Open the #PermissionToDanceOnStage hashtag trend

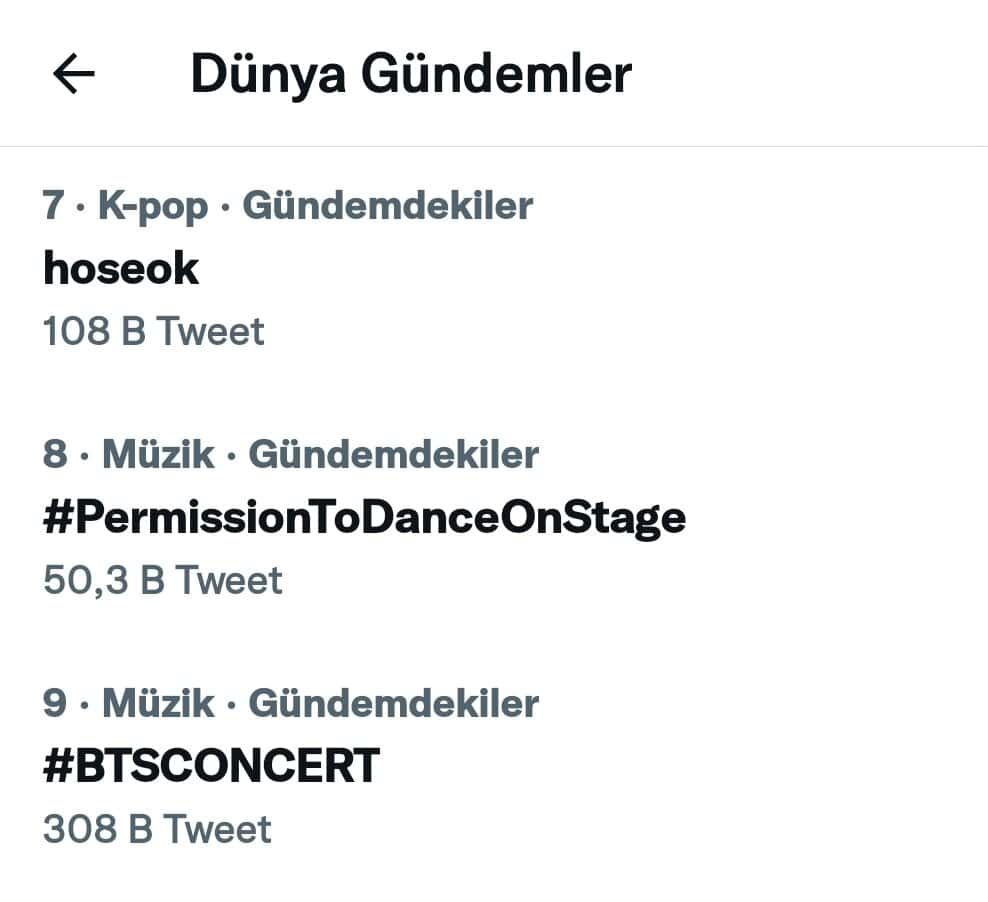pyautogui.click(x=364, y=517)
